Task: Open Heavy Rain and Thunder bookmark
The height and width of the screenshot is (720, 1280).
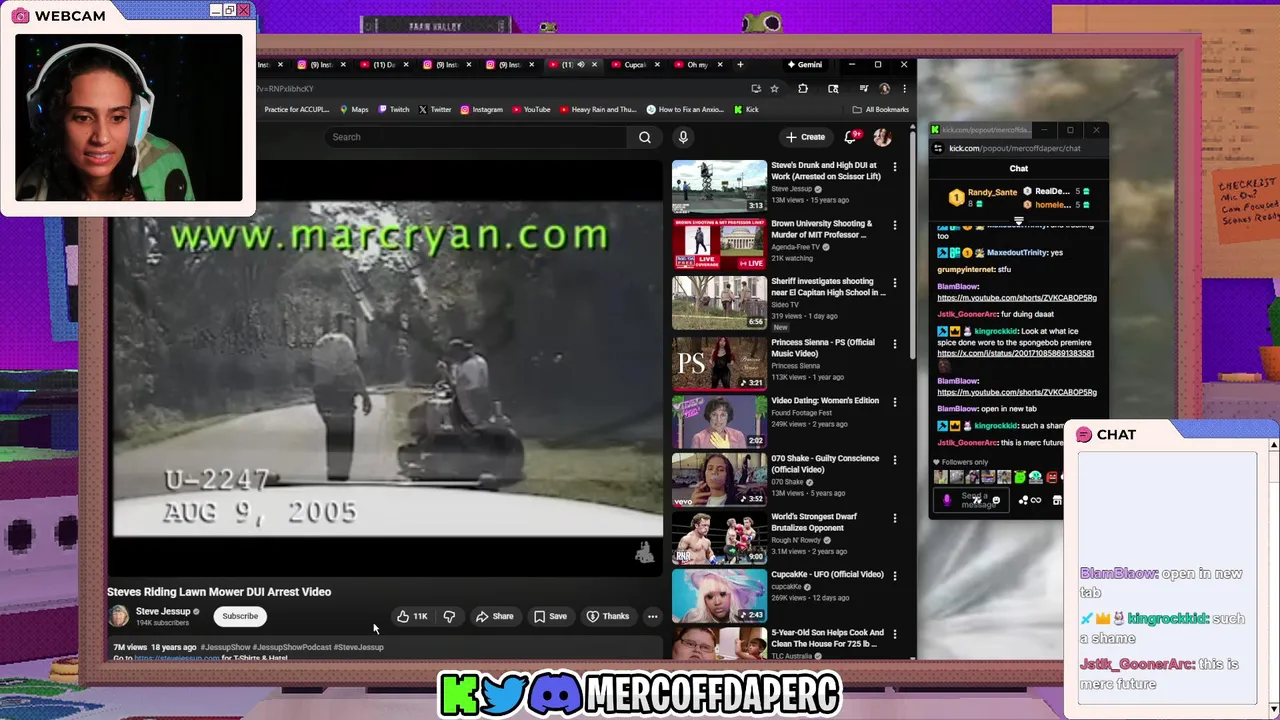Action: coord(598,109)
